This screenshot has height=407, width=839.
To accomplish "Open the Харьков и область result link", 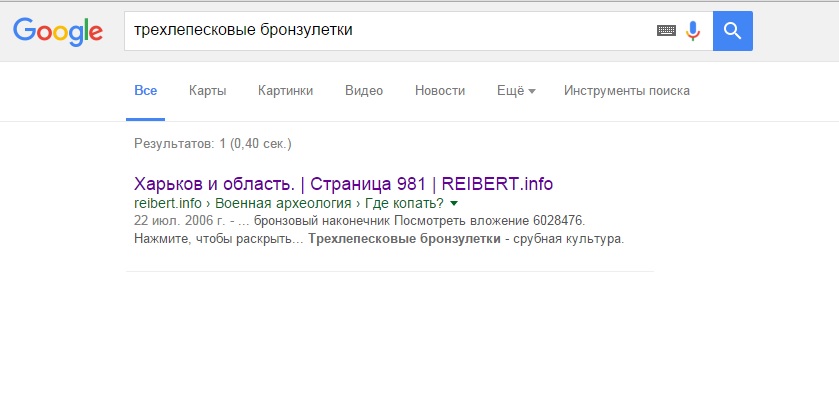I will pos(343,184).
